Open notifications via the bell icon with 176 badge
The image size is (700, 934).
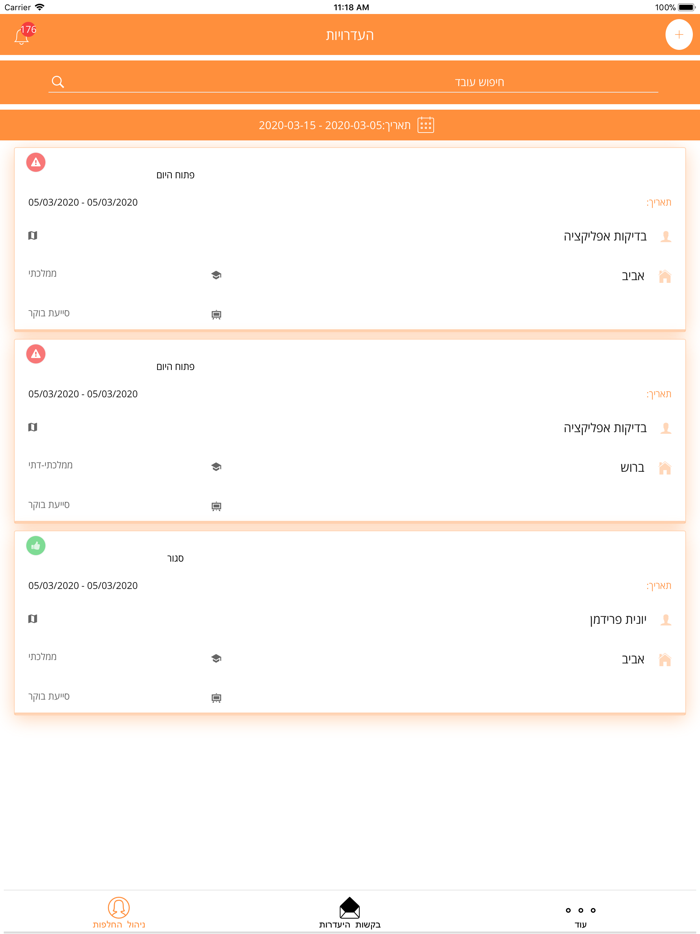coord(20,35)
